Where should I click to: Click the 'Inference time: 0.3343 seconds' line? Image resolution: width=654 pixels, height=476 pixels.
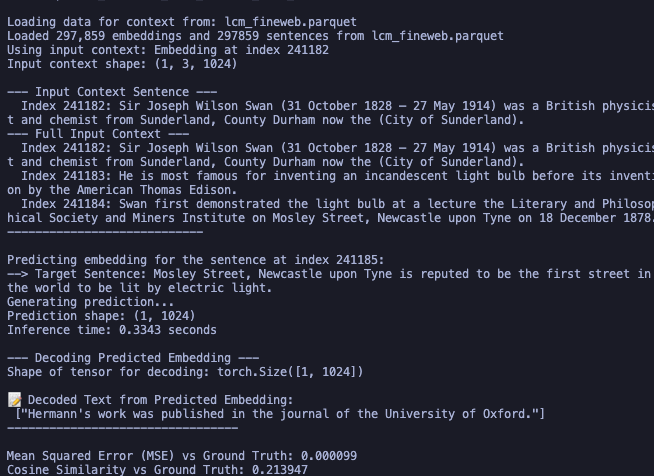coord(112,330)
